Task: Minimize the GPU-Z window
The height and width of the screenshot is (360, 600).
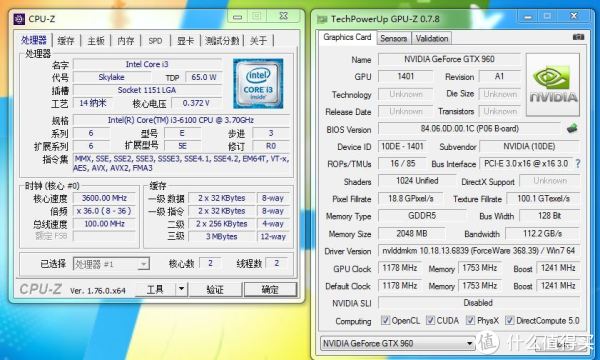Action: (x=528, y=17)
